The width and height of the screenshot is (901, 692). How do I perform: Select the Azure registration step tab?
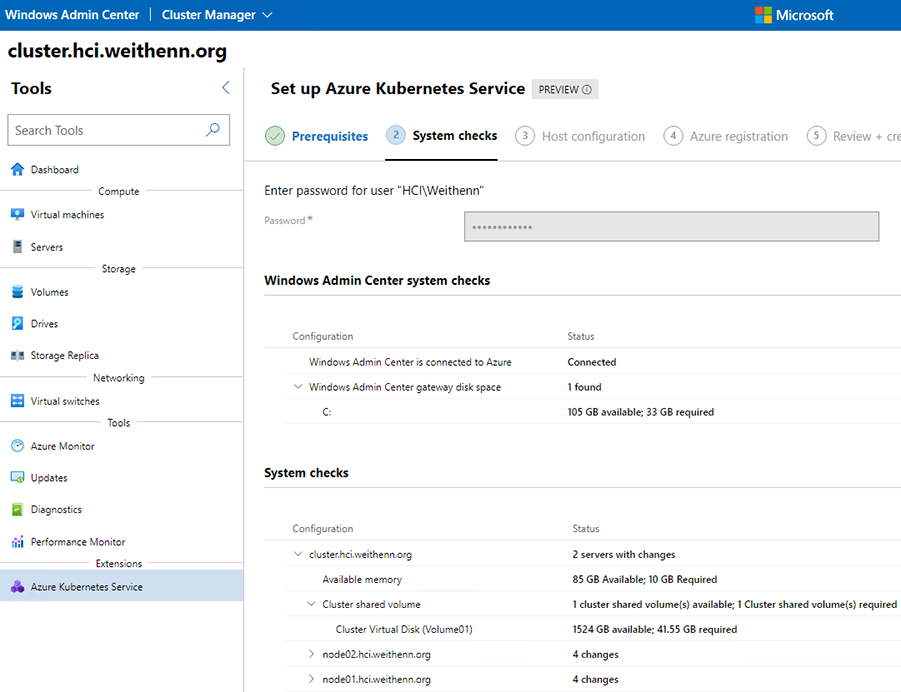tap(738, 136)
